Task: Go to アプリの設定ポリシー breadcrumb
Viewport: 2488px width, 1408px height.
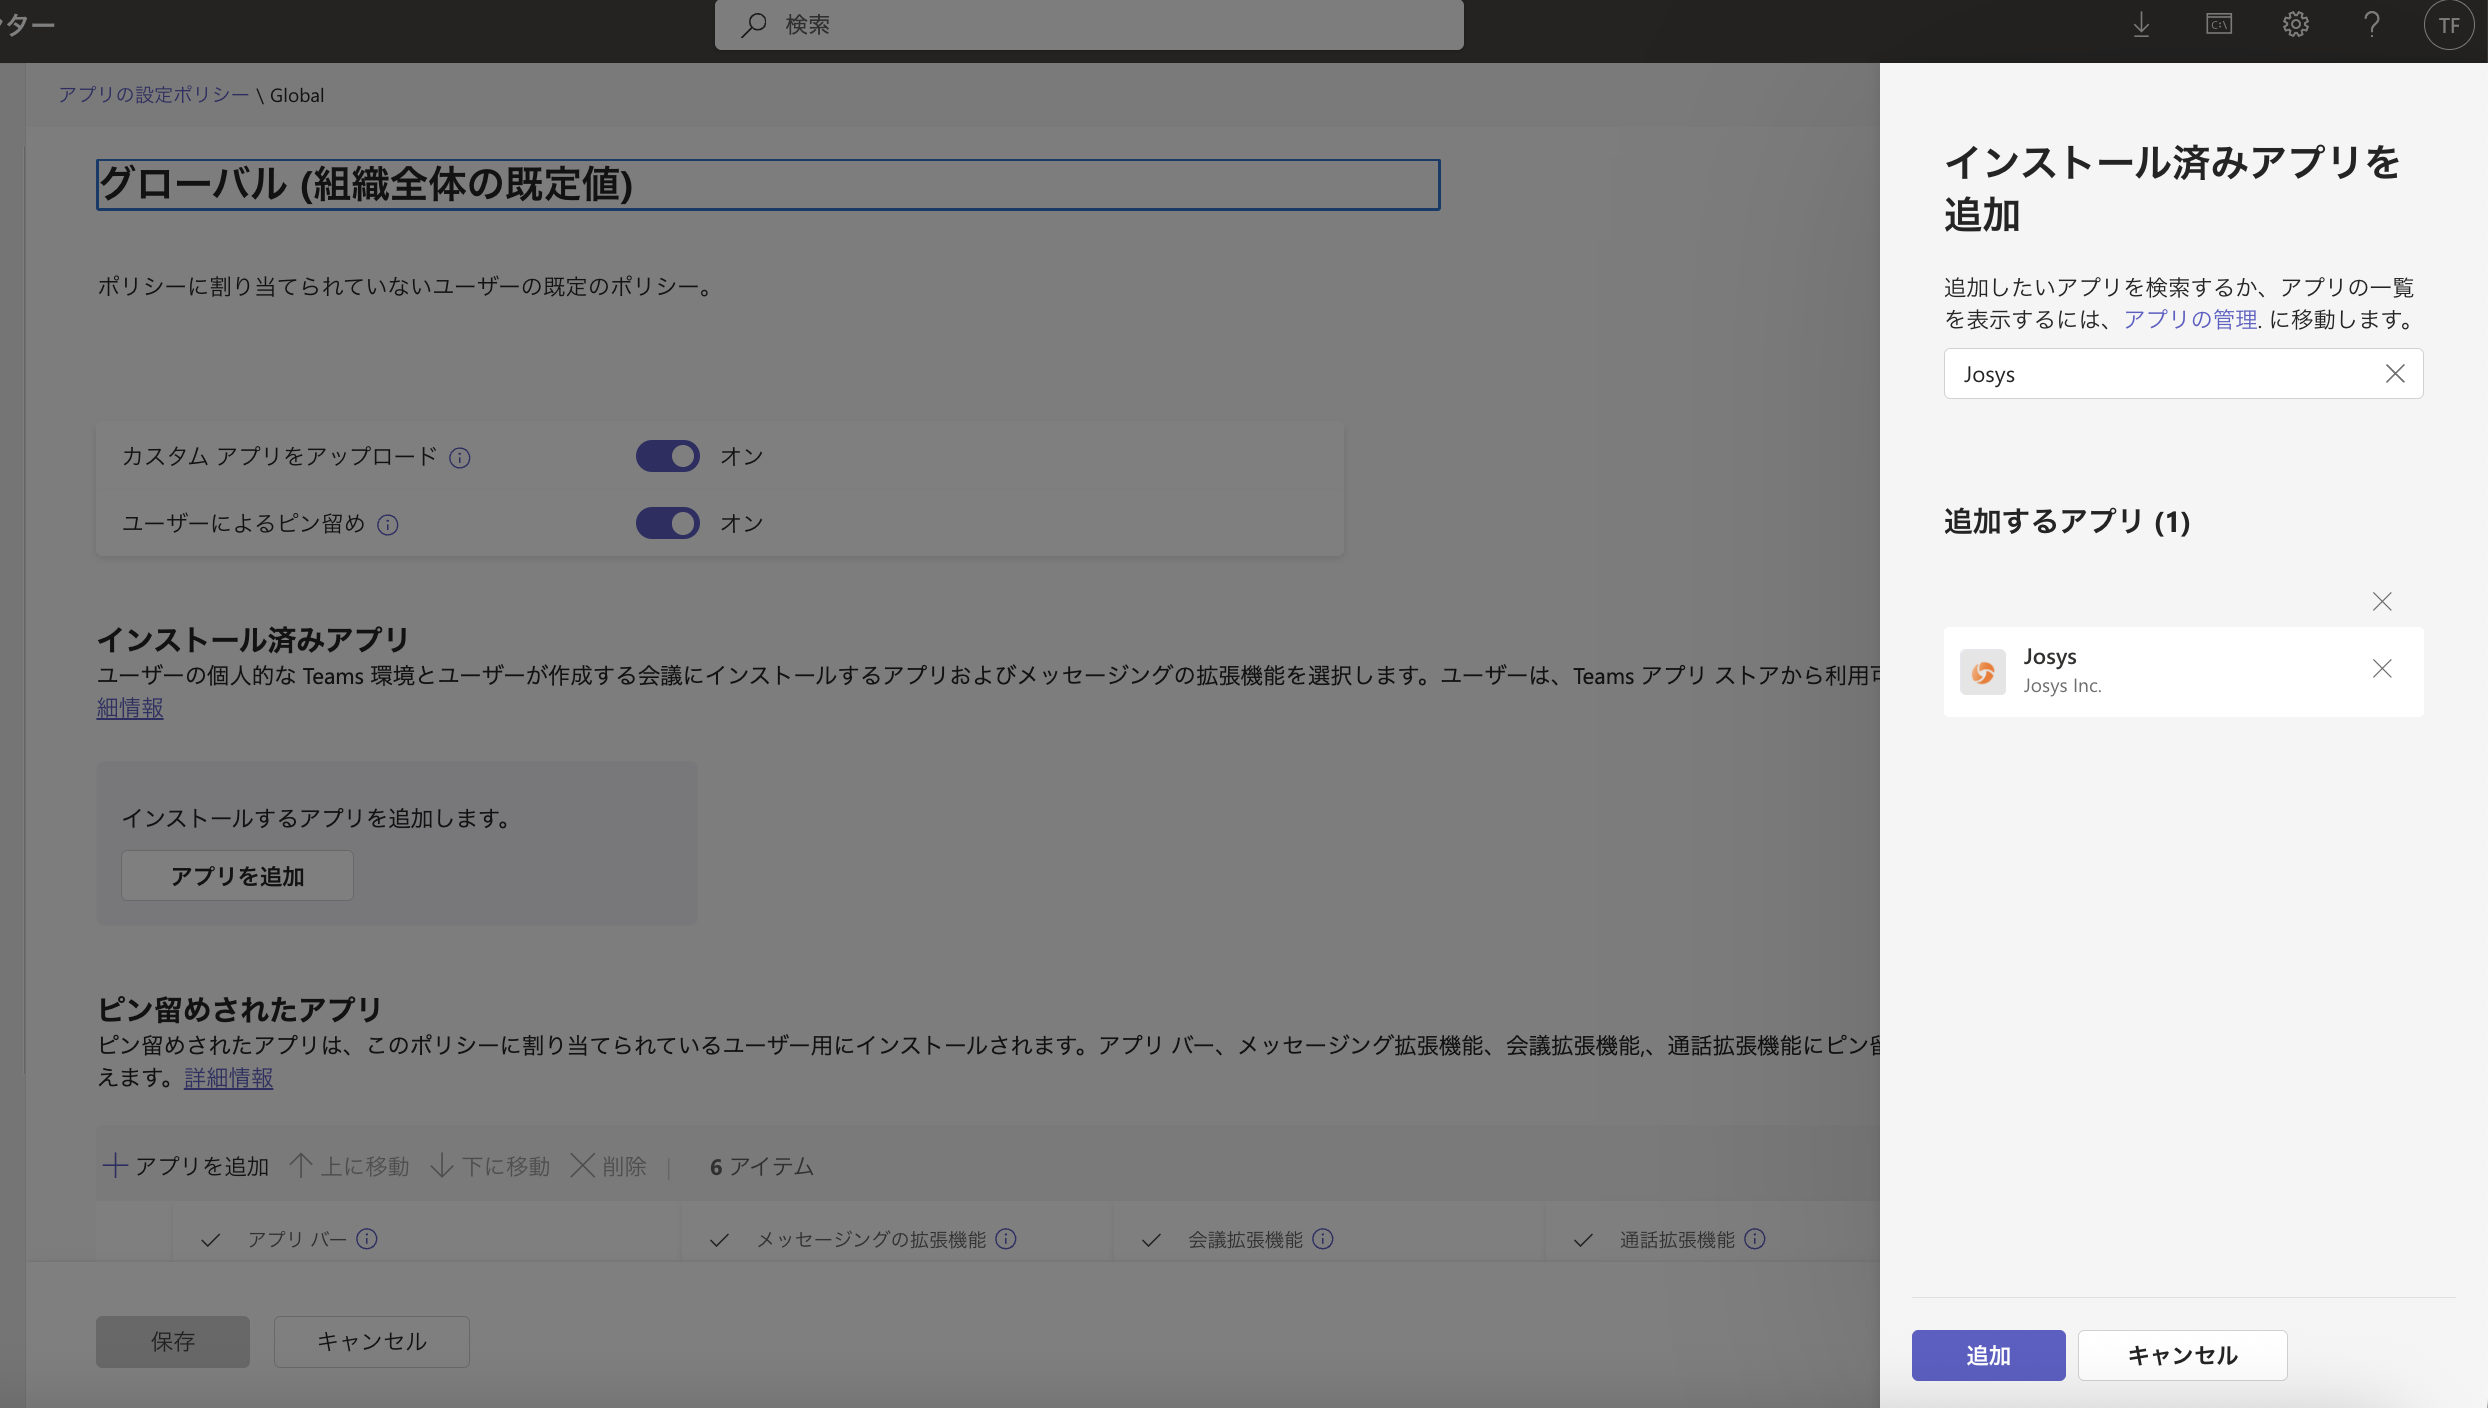Action: (x=153, y=95)
